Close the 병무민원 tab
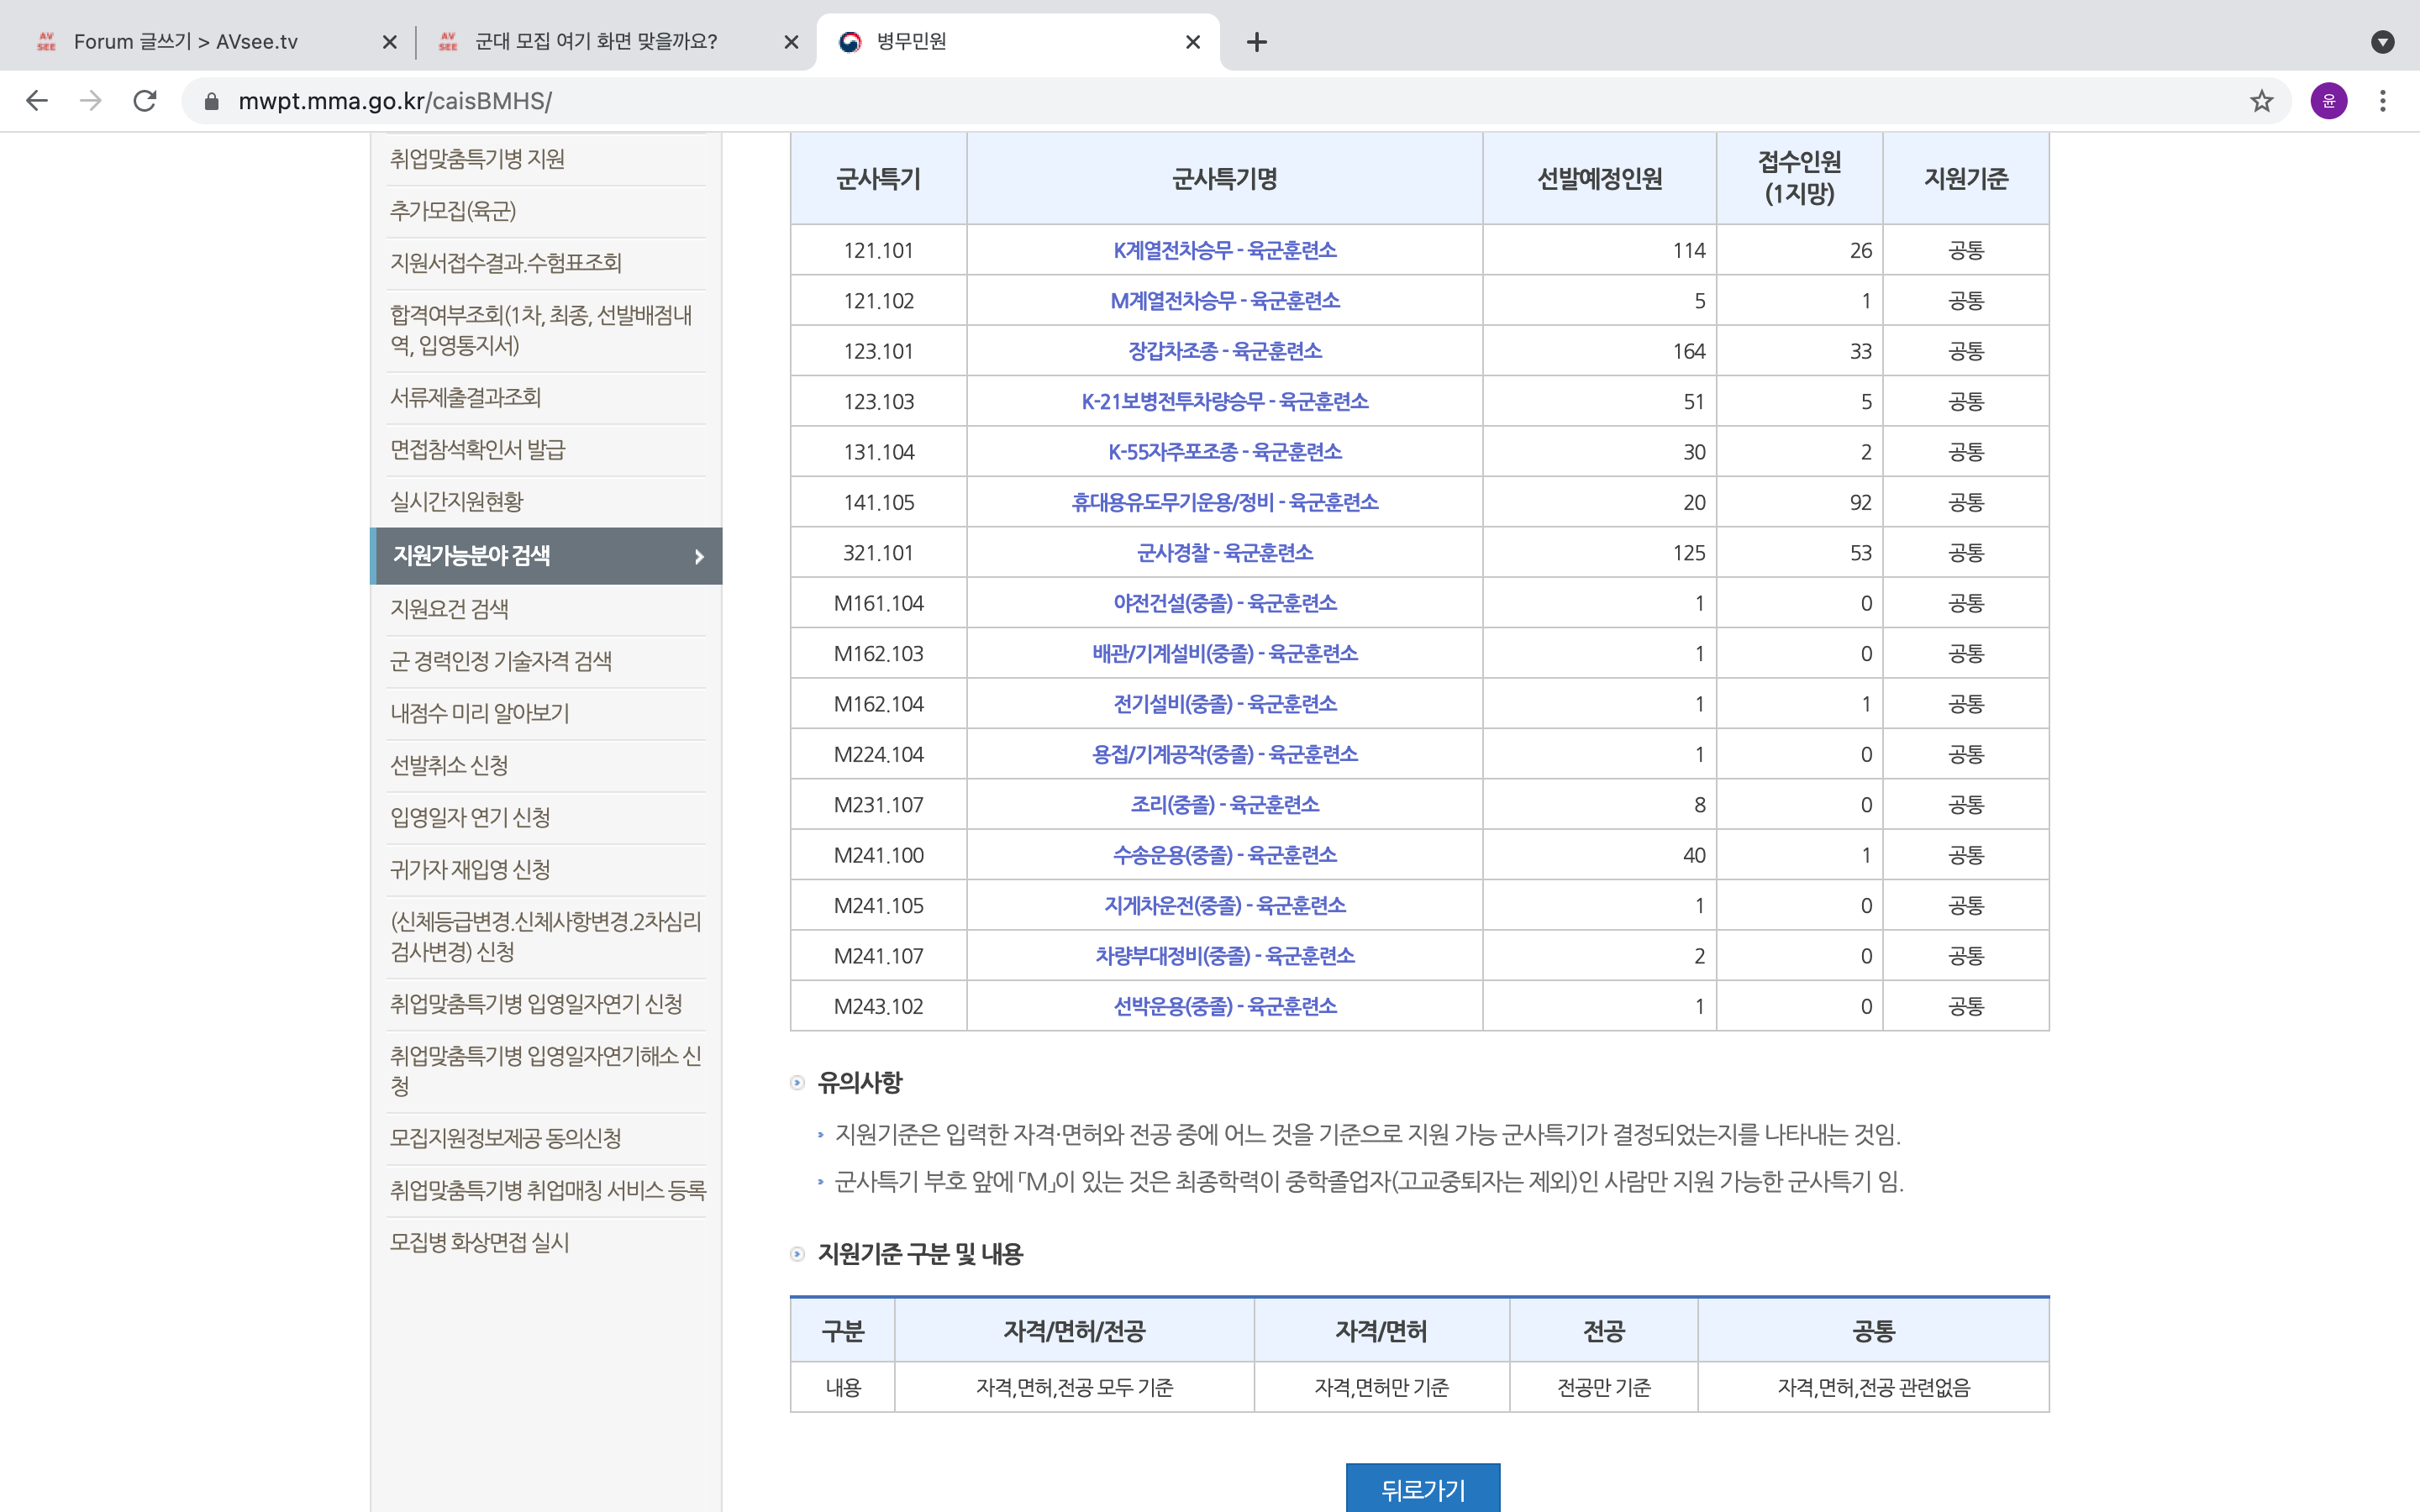The image size is (2420, 1512). [1193, 42]
